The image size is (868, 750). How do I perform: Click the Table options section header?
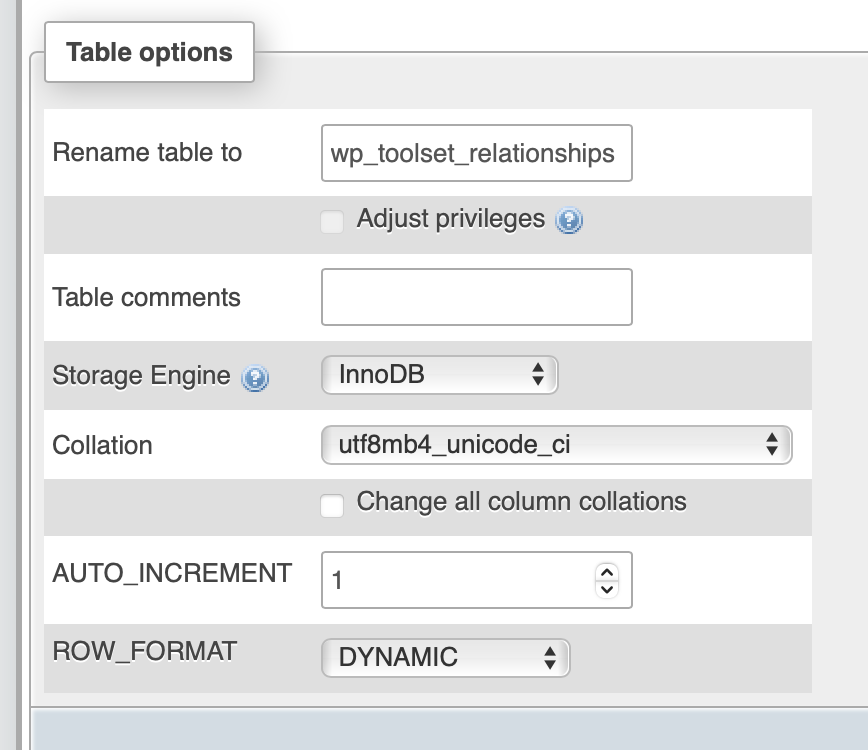149,52
